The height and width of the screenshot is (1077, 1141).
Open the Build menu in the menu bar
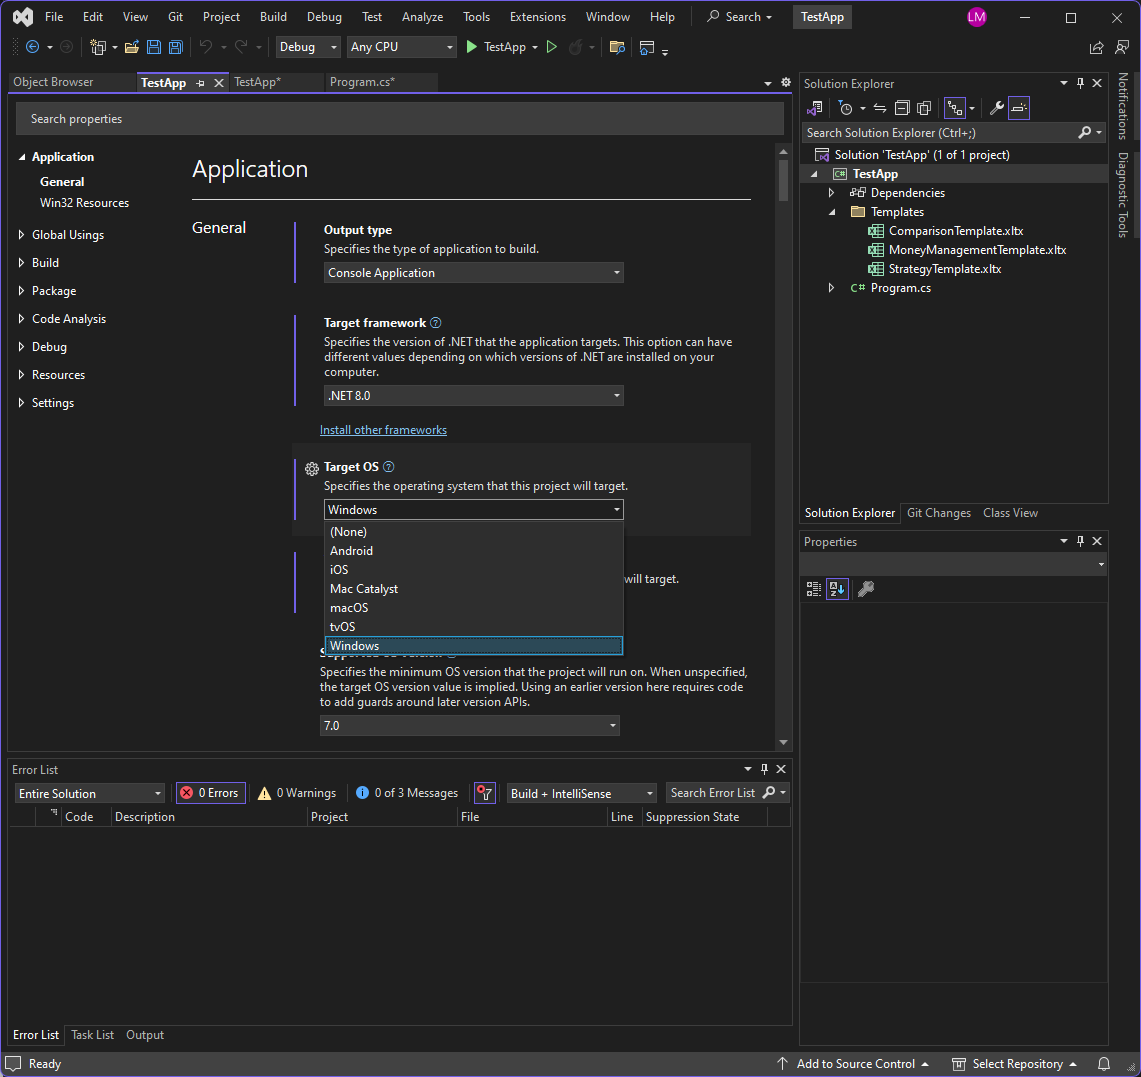point(273,17)
